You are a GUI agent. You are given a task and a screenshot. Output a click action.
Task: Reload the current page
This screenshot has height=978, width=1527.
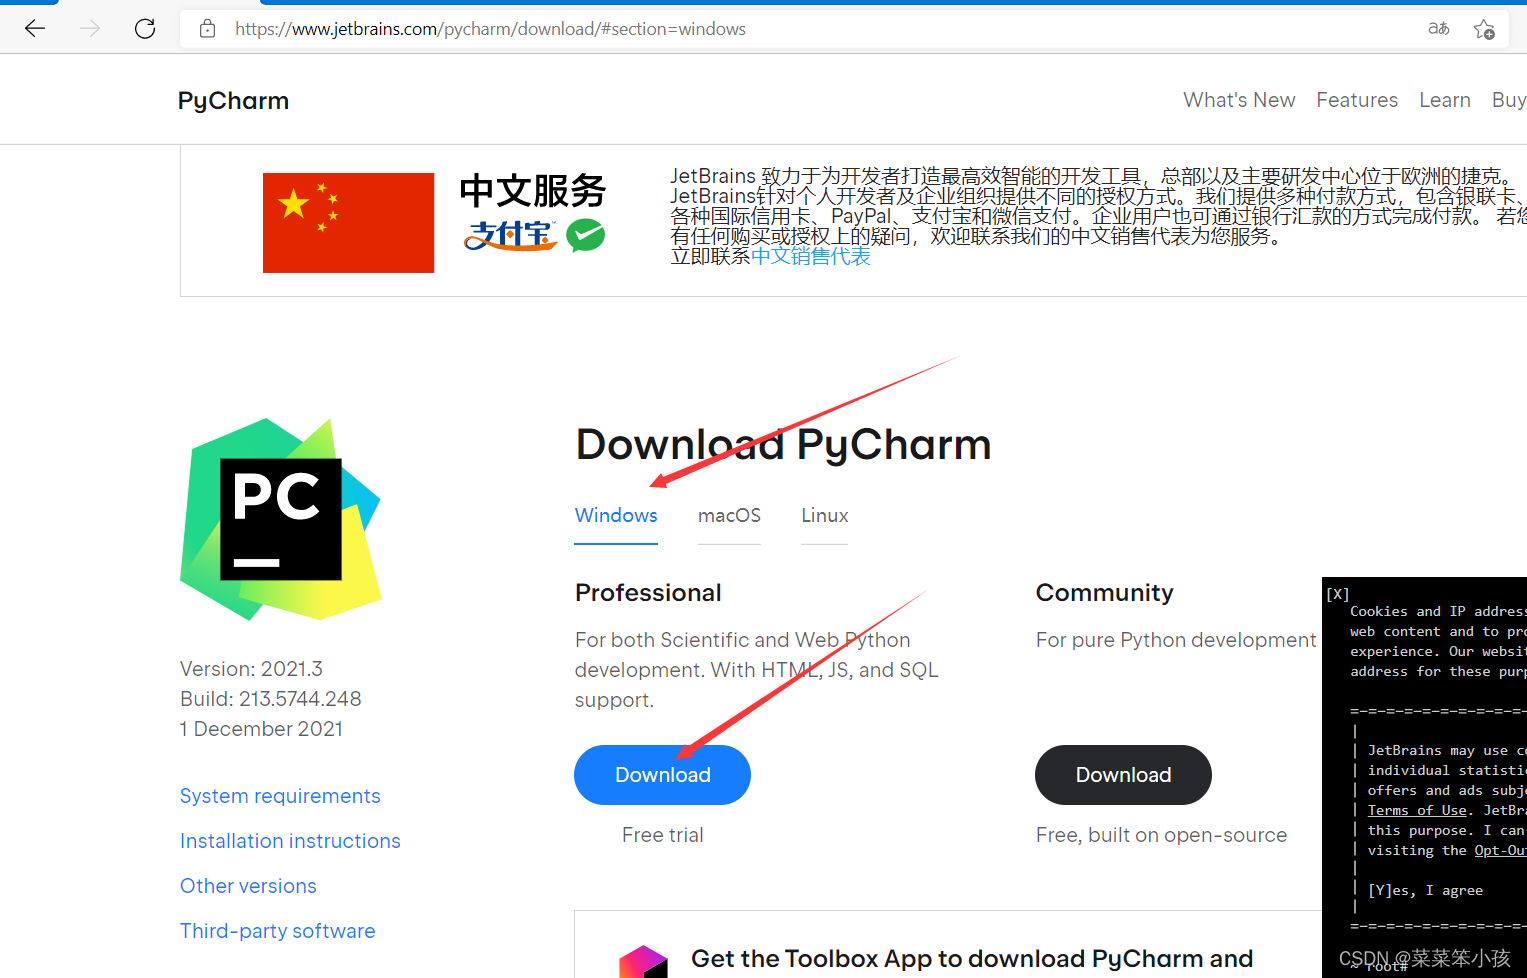click(144, 28)
